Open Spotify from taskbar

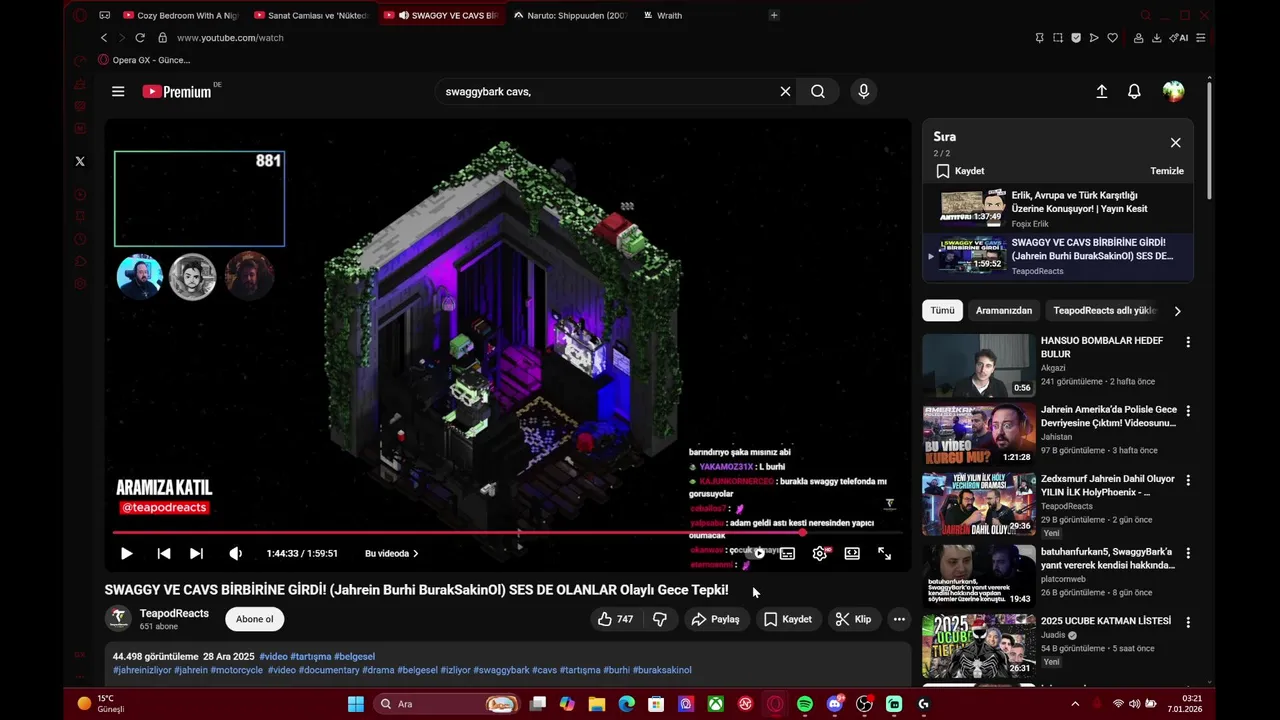[805, 704]
